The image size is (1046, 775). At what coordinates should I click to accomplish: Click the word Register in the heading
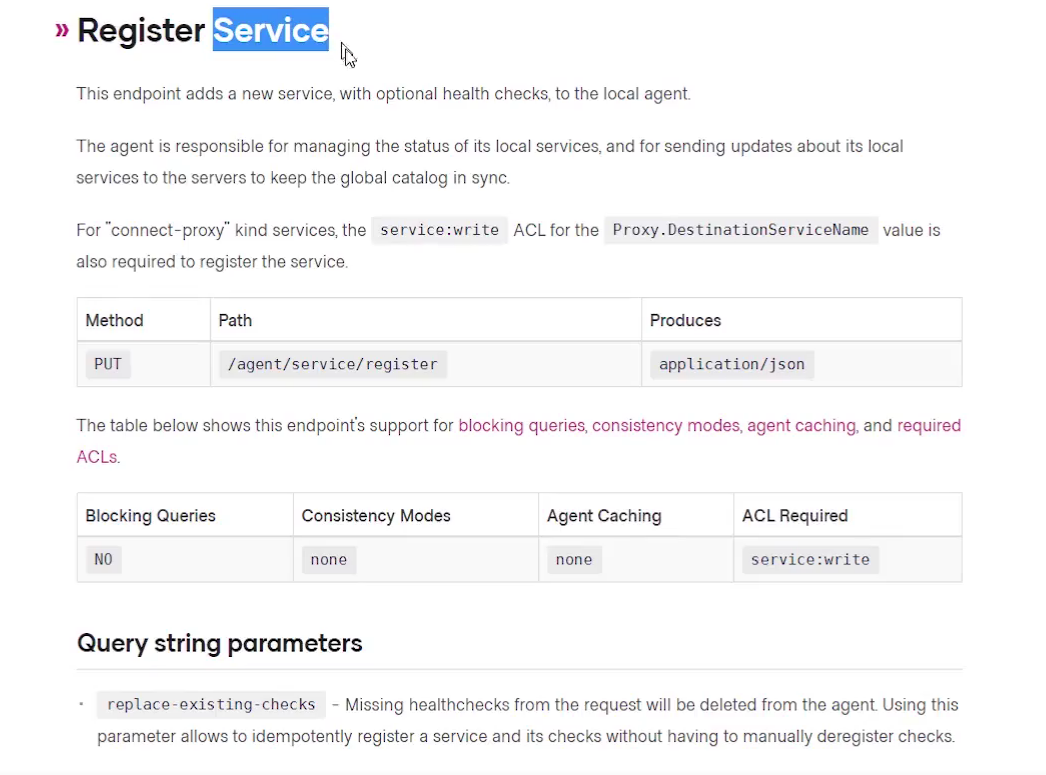point(141,31)
